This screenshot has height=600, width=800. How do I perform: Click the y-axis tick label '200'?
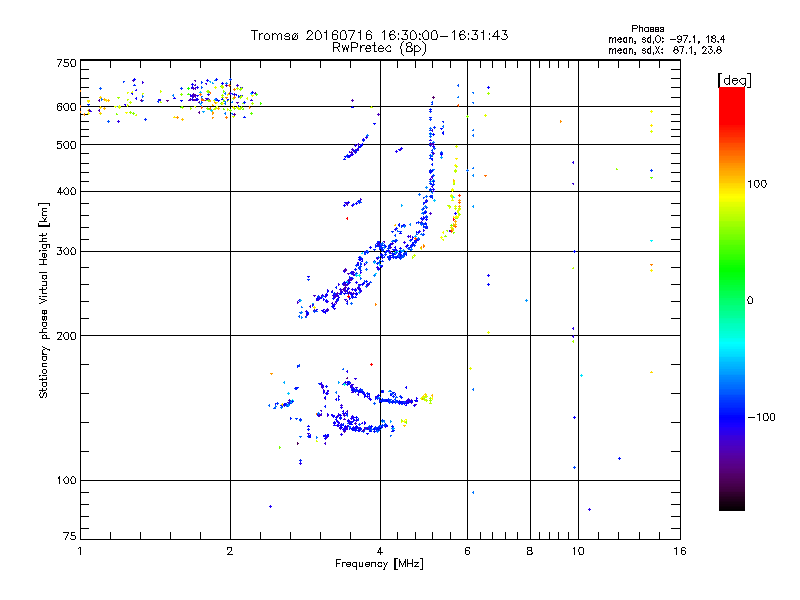pyautogui.click(x=66, y=335)
